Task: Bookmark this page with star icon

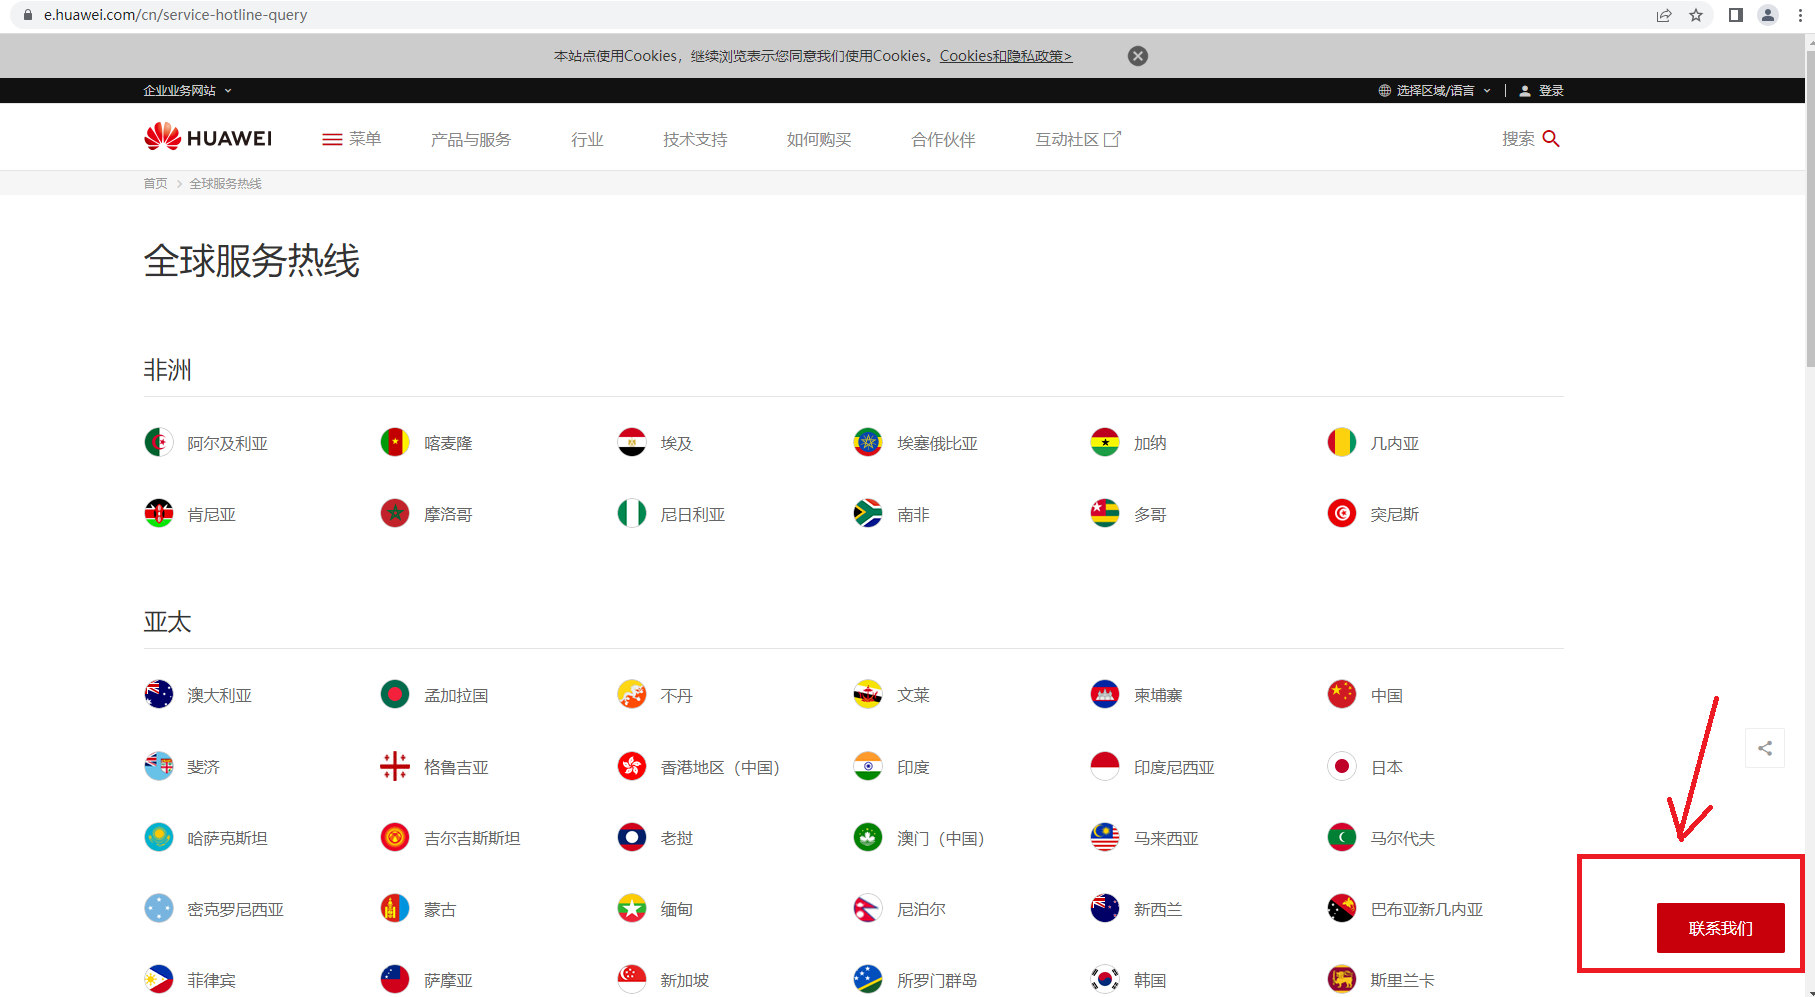Action: pyautogui.click(x=1696, y=15)
